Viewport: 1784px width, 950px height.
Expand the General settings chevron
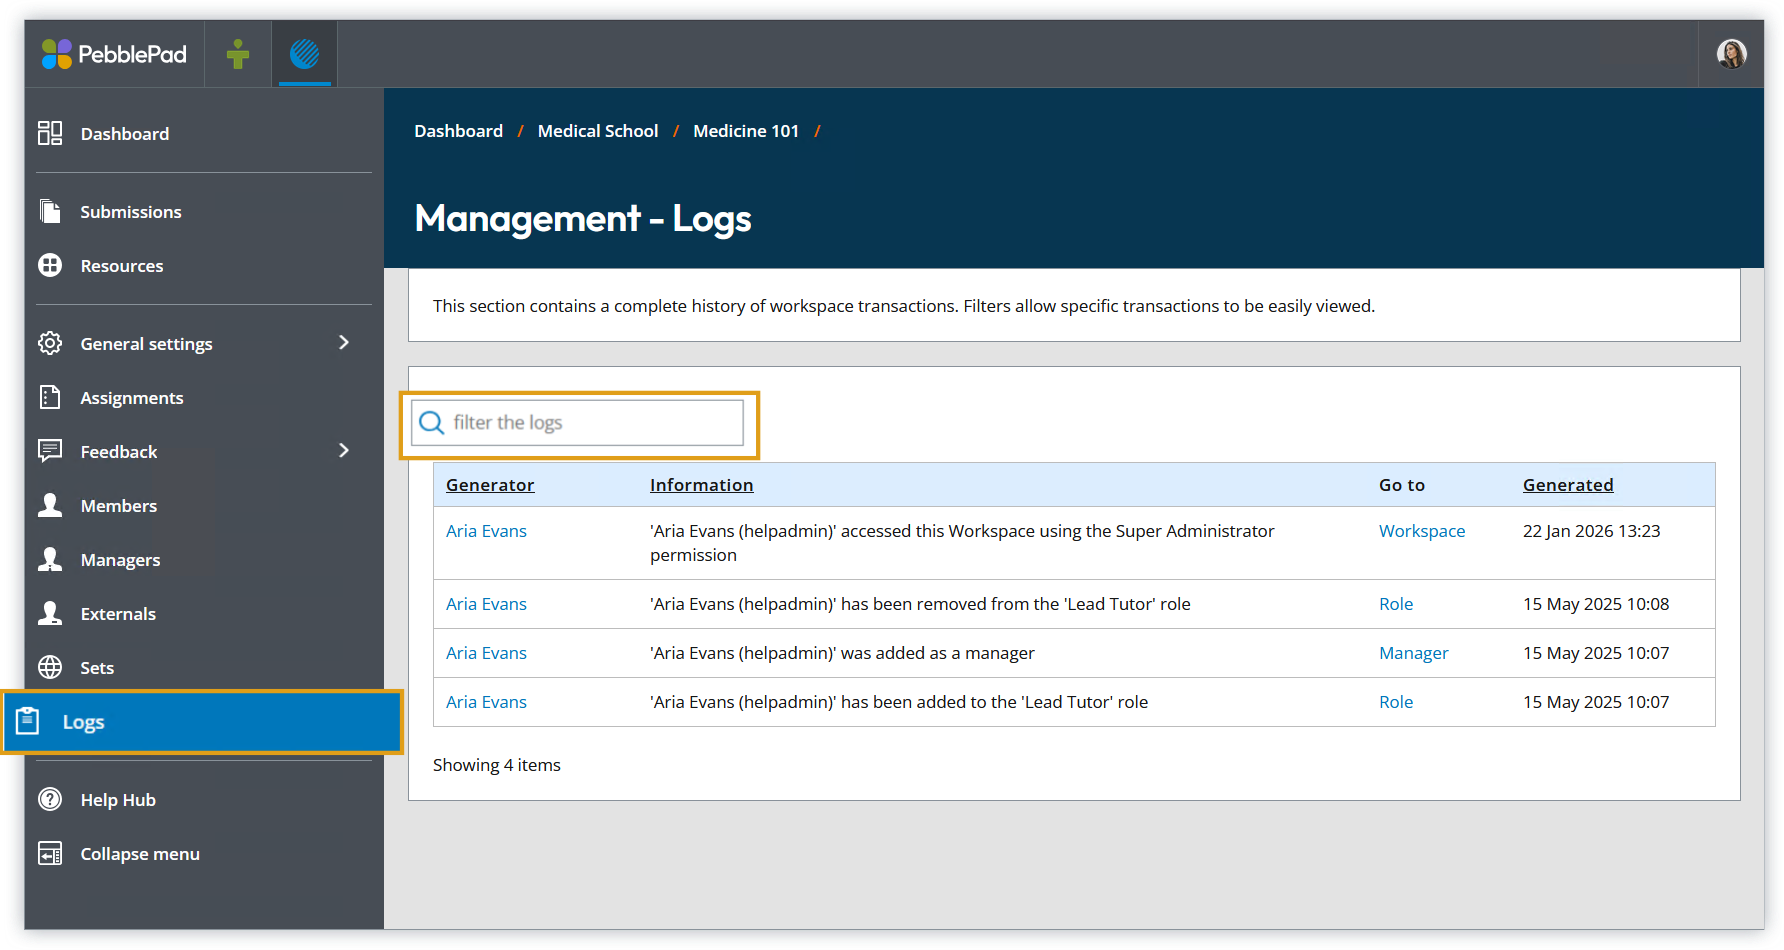pos(344,343)
